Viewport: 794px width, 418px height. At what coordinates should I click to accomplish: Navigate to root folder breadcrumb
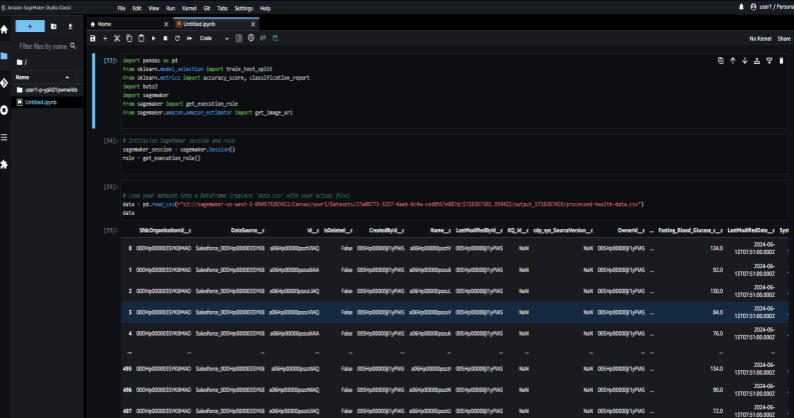(22, 62)
